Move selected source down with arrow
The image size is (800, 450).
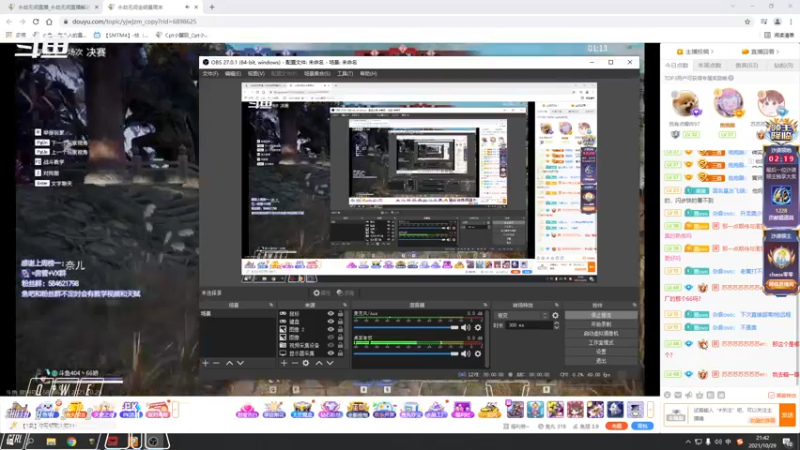point(330,363)
